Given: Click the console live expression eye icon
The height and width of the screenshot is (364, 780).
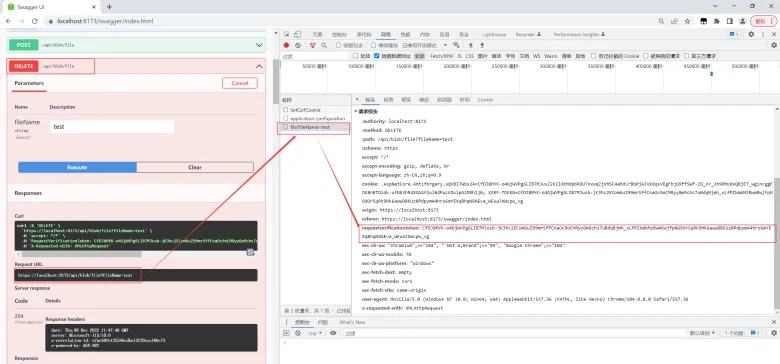Looking at the screenshot, I should click(x=333, y=333).
